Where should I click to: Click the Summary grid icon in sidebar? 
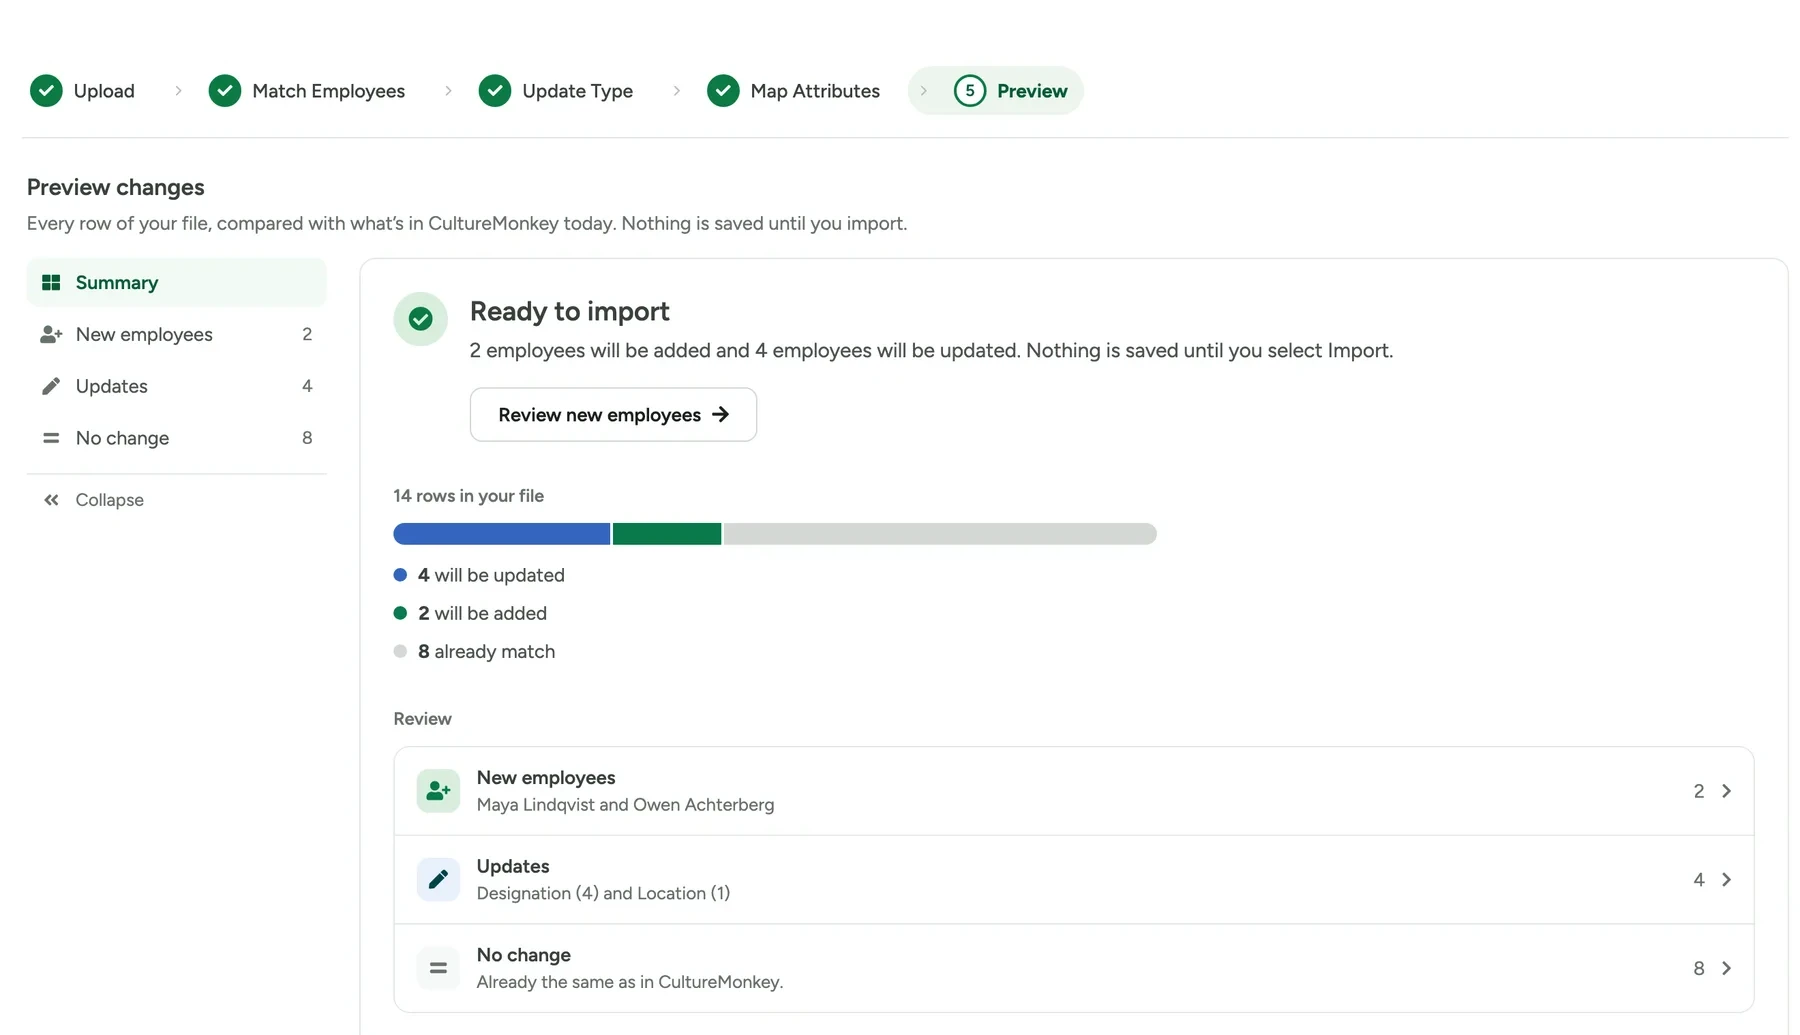51,283
